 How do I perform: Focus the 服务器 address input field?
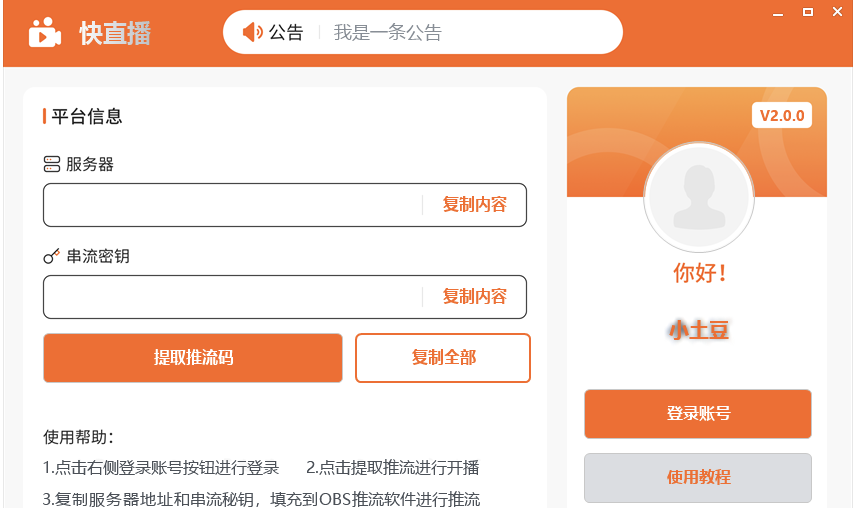232,205
